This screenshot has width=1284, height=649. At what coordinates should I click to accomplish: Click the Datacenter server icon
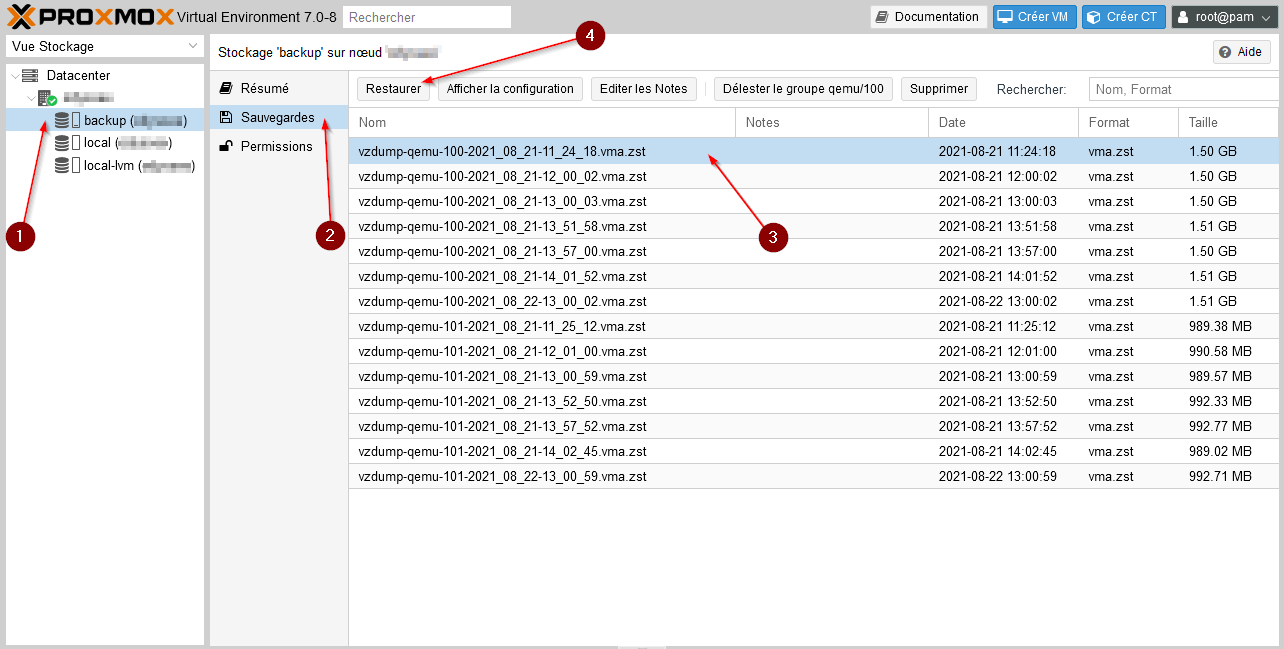point(29,76)
